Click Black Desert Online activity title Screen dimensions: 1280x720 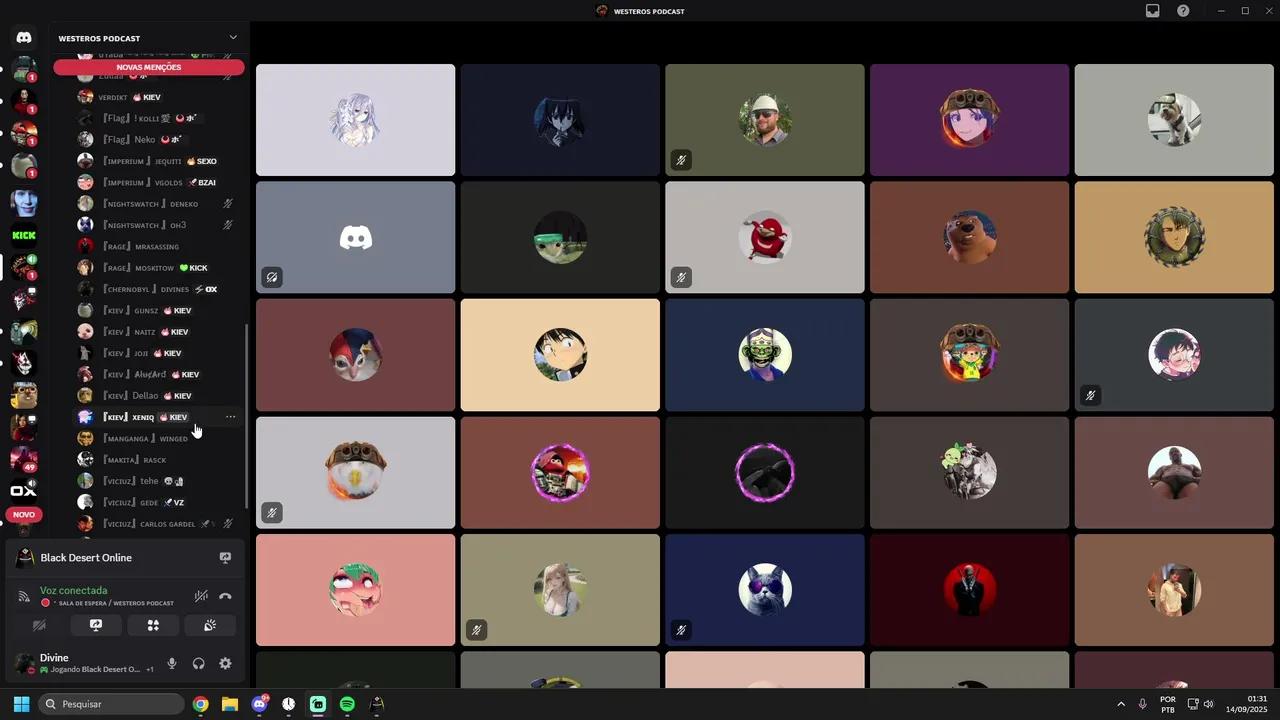tap(86, 558)
